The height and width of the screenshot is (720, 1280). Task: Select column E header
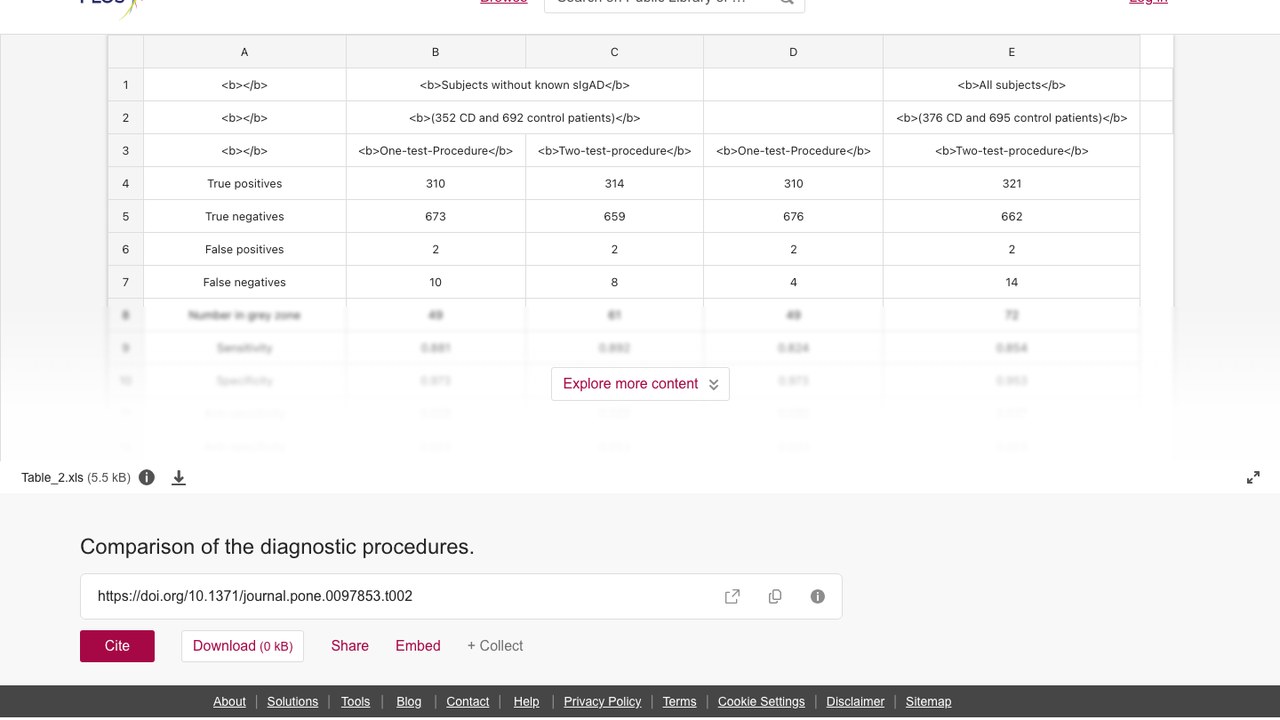click(x=1011, y=52)
